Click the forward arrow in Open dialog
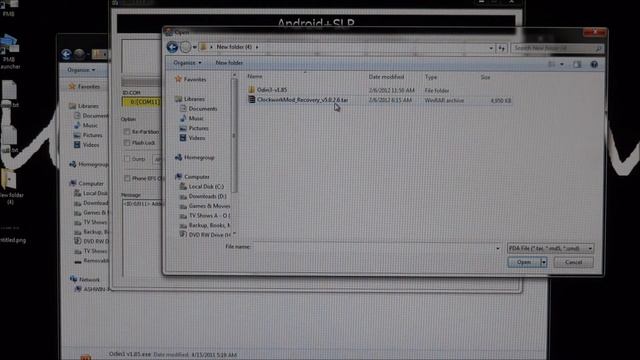The height and width of the screenshot is (360, 640). click(x=186, y=47)
